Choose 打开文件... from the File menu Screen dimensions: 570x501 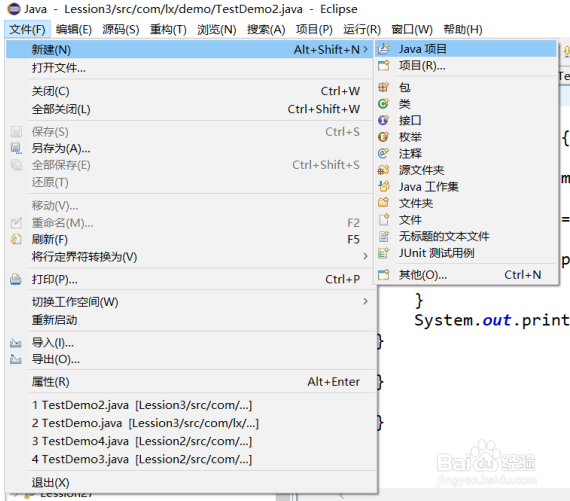point(190,68)
